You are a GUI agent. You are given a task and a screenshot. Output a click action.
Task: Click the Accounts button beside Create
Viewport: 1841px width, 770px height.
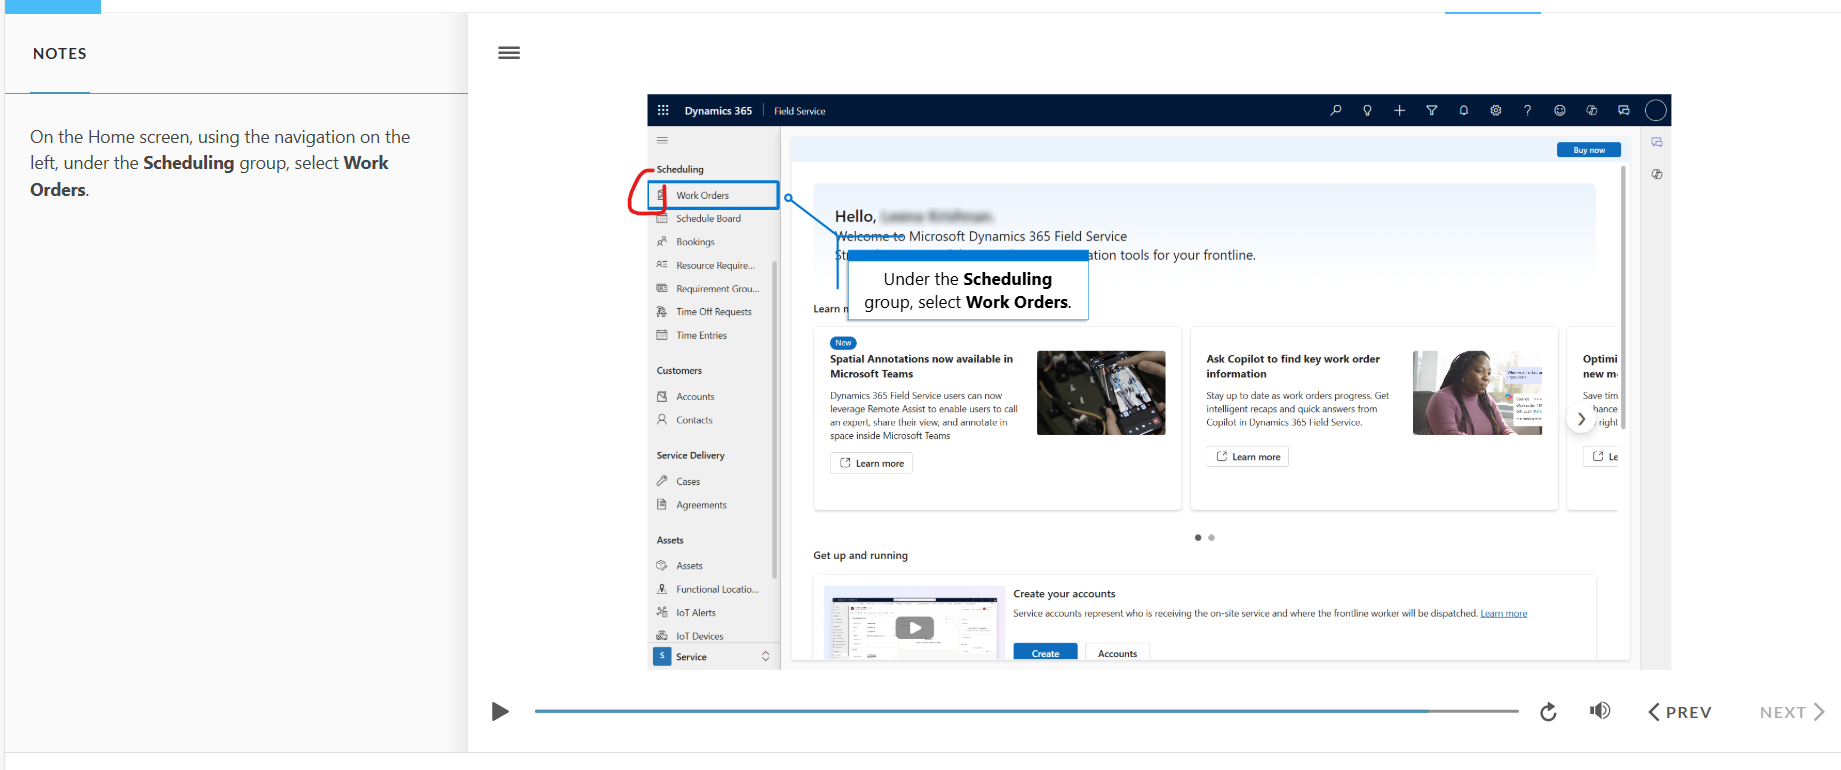point(1118,653)
